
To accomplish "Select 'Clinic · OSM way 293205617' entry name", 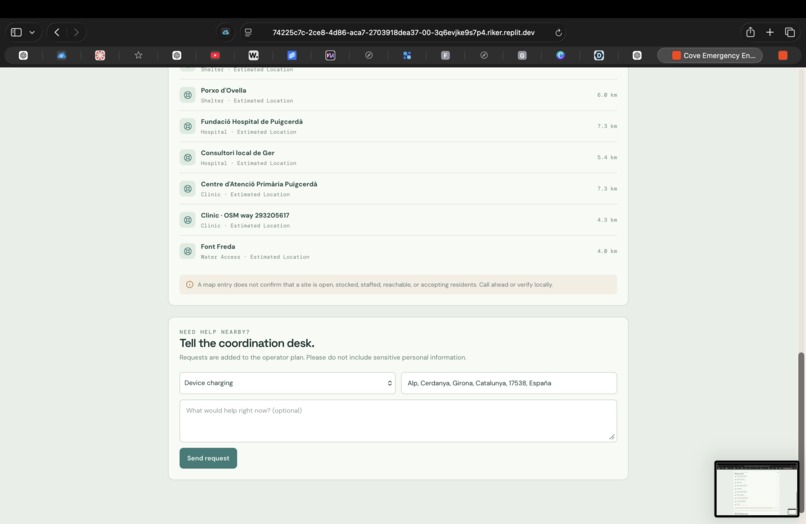I will 245,215.
